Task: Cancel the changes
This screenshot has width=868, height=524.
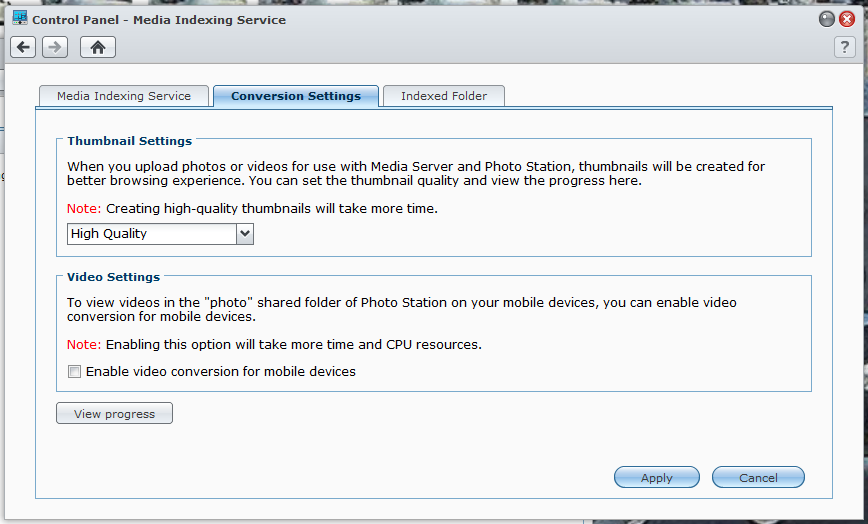Action: tap(758, 478)
